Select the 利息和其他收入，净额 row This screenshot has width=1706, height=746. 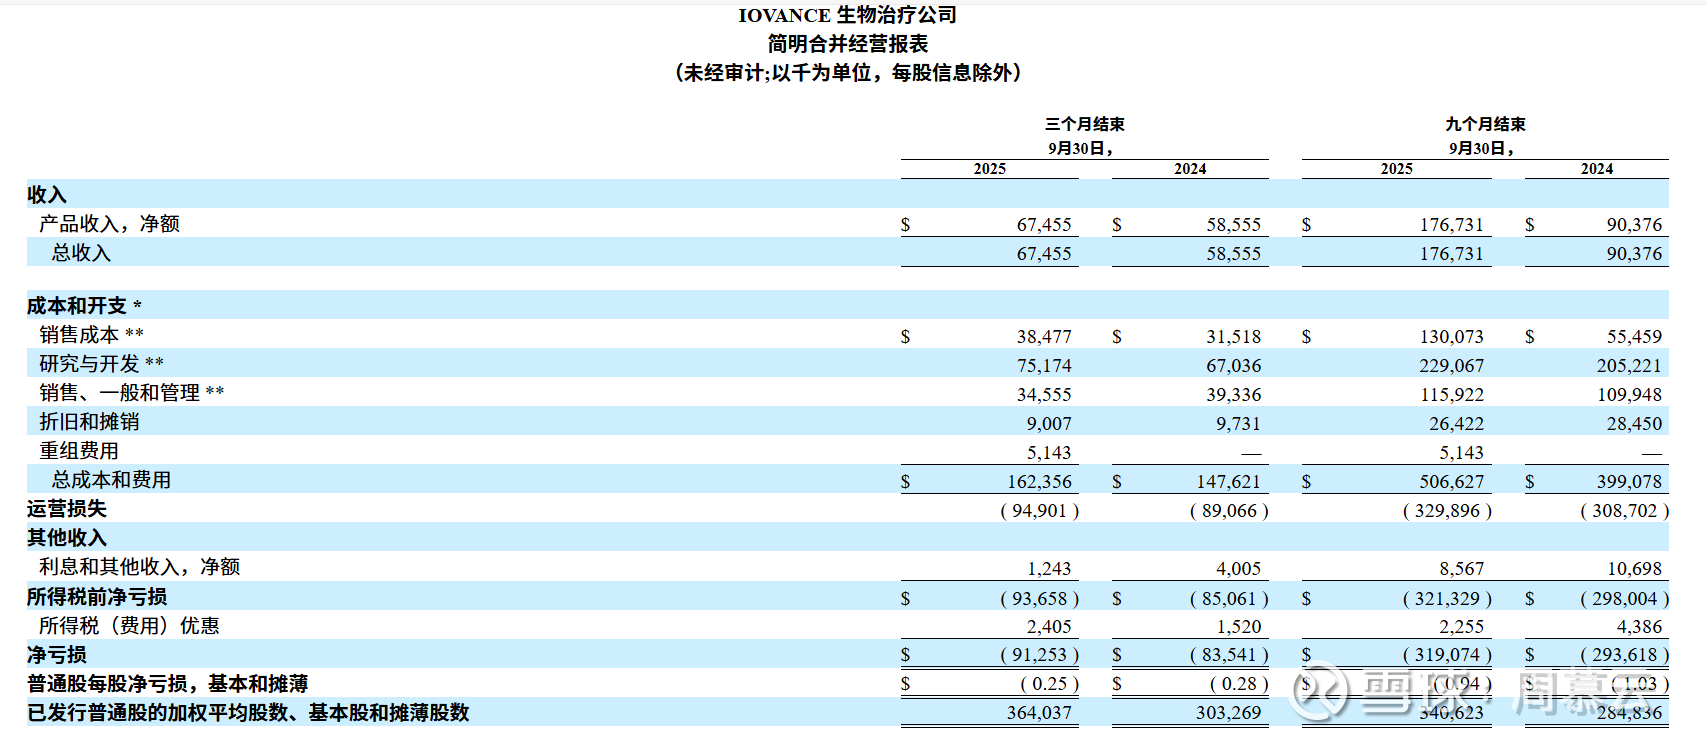pos(847,567)
